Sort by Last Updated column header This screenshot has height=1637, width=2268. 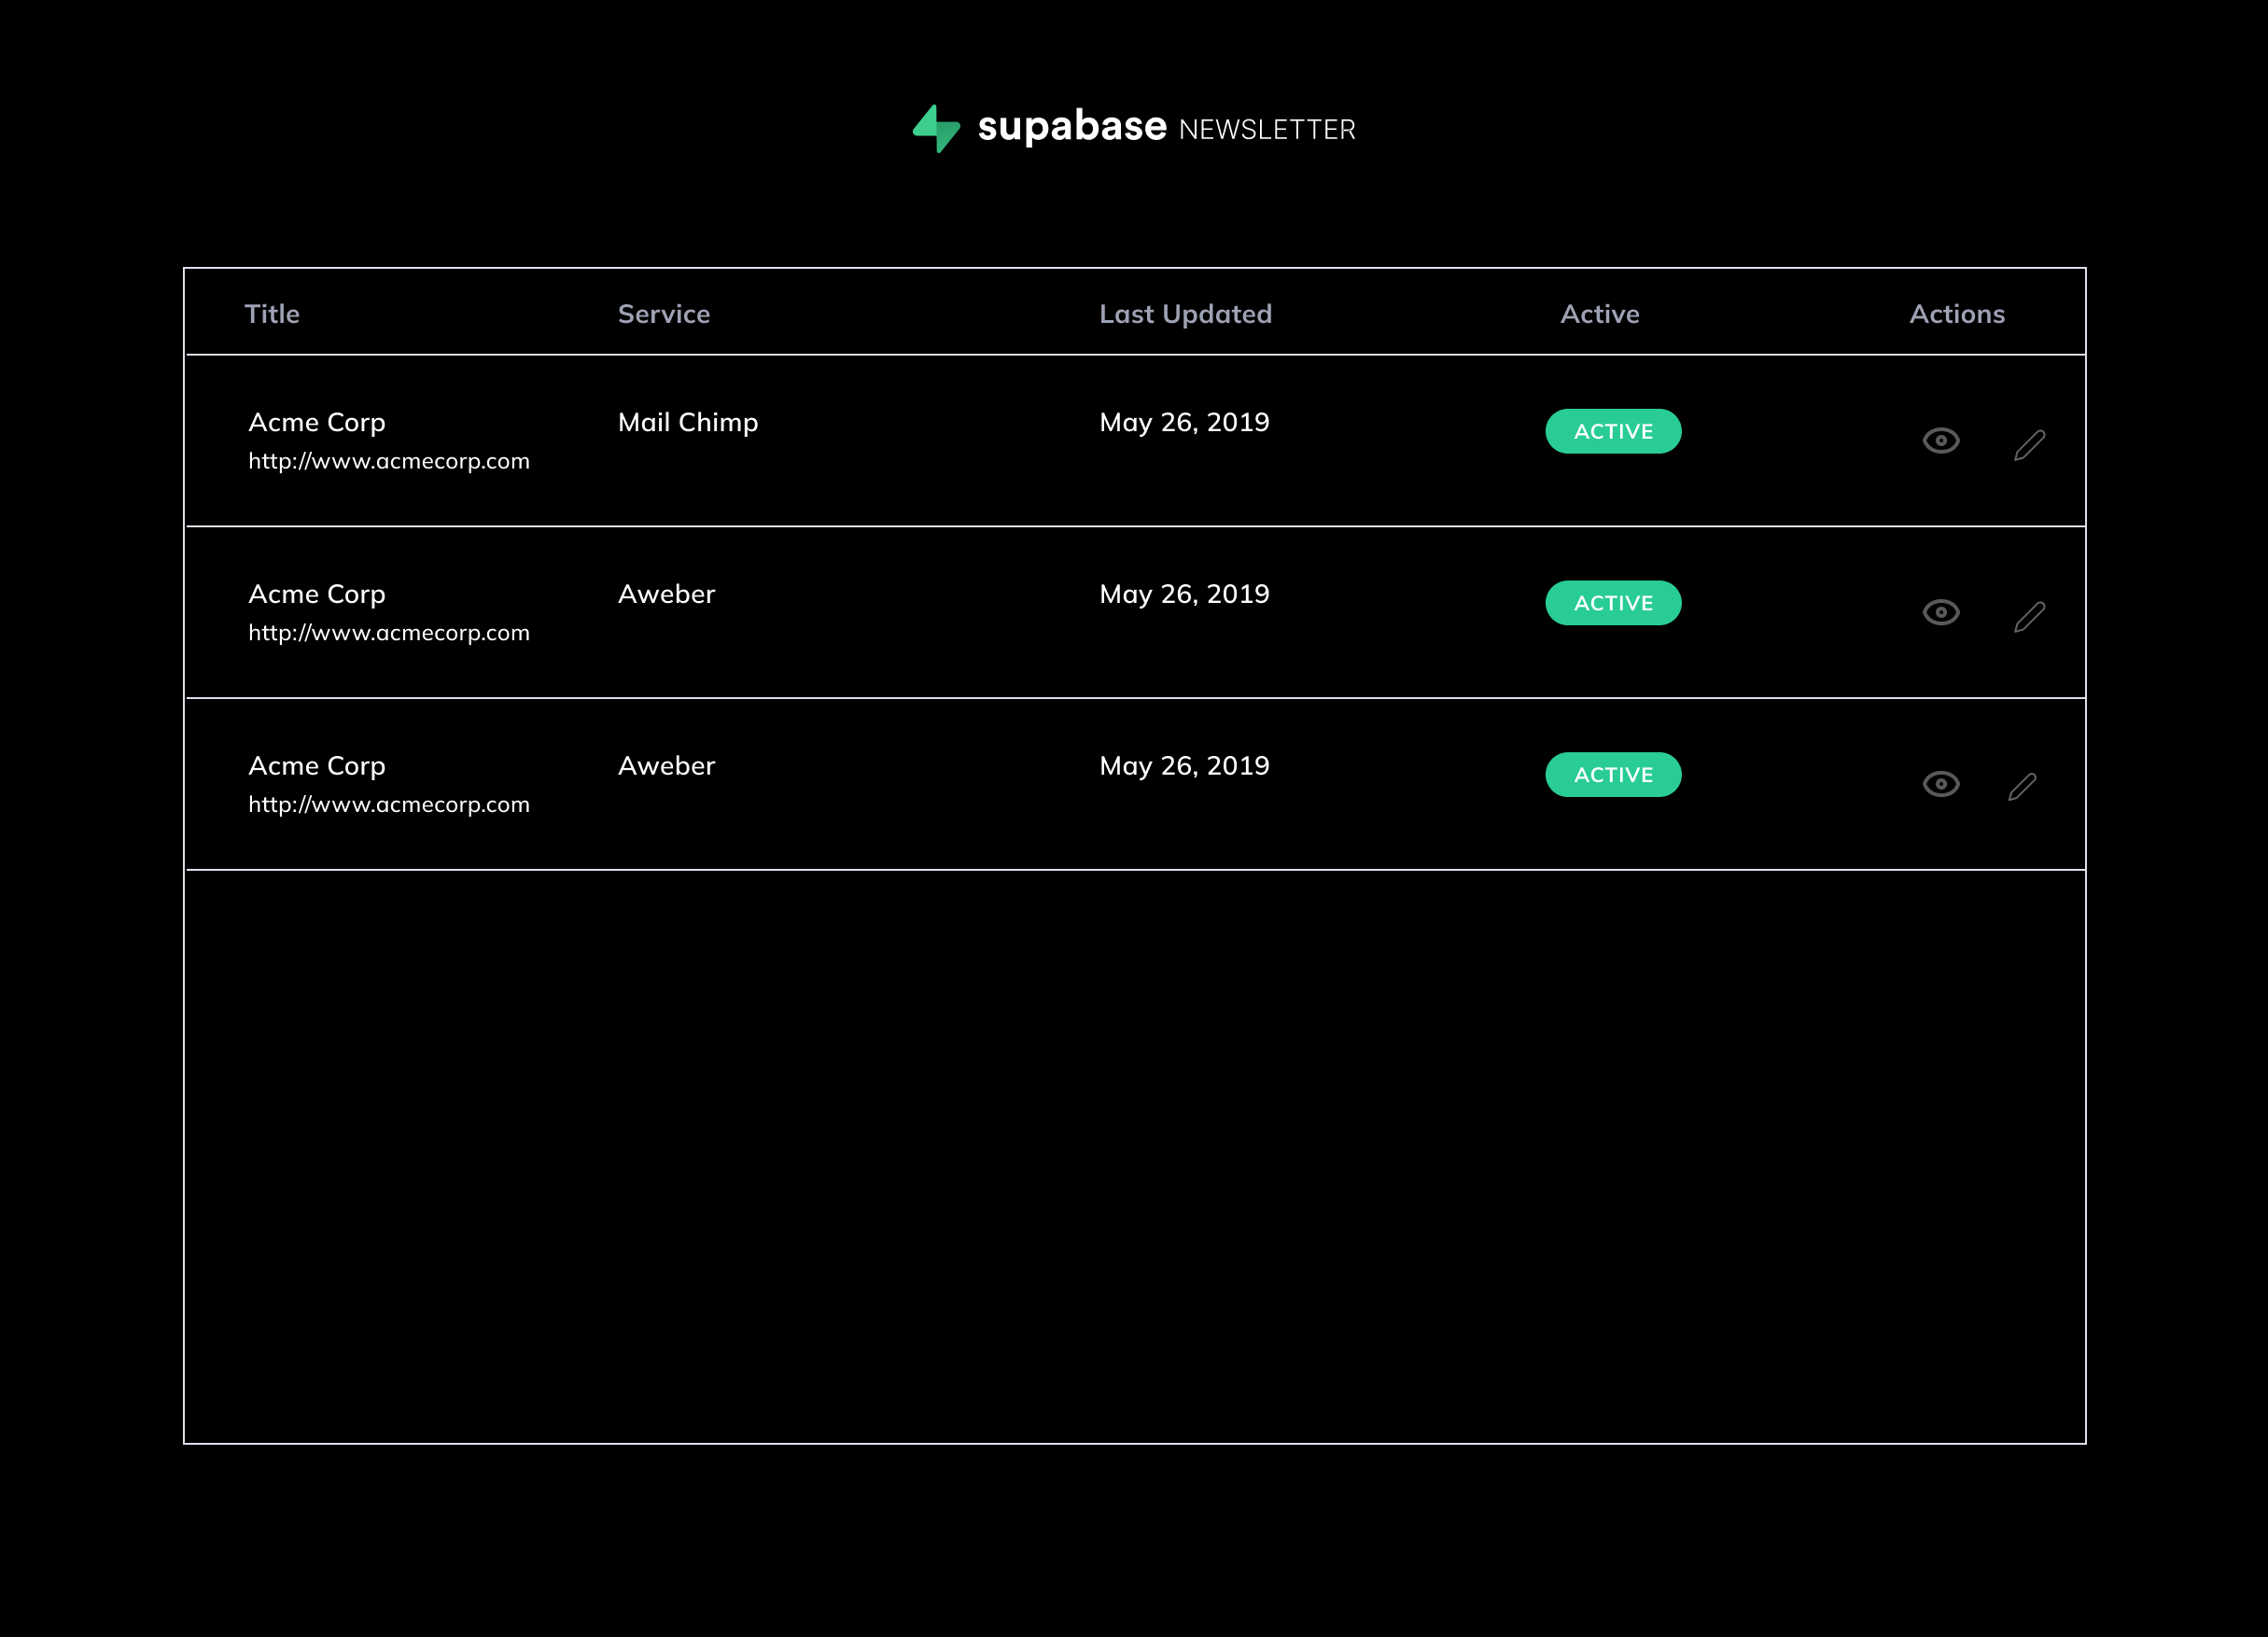click(1186, 314)
